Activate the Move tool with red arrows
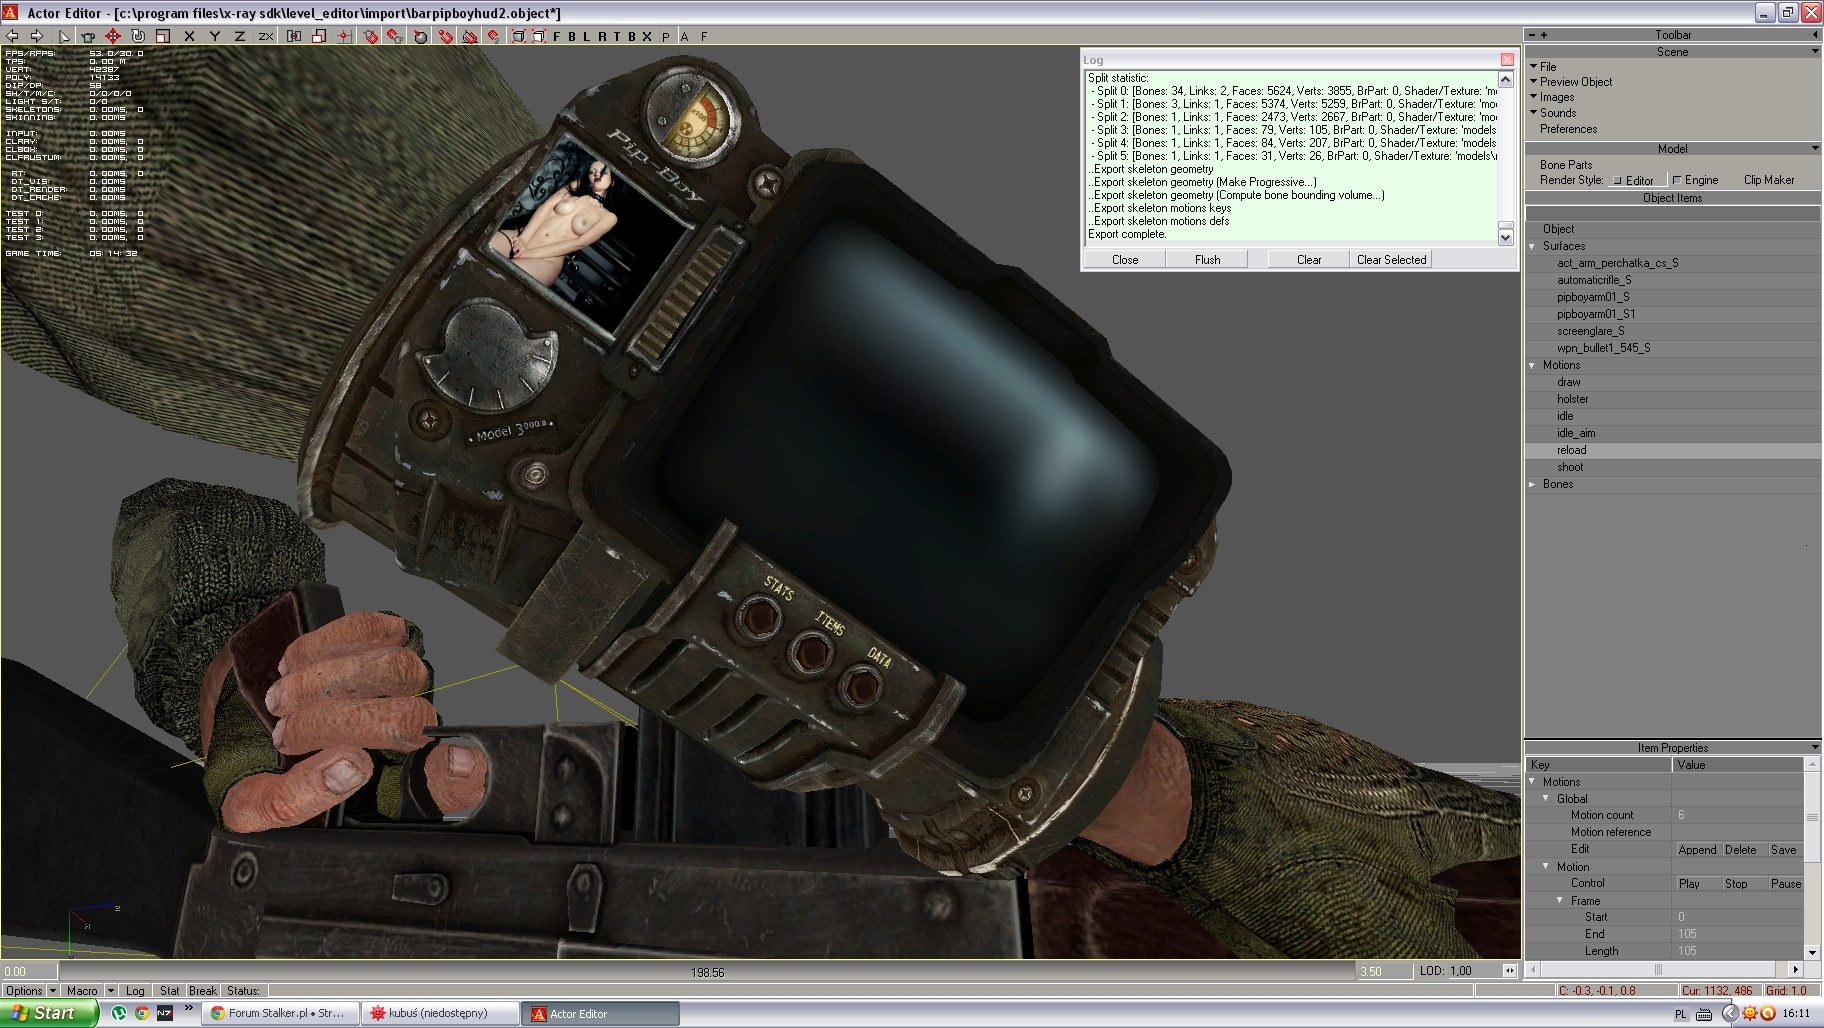The width and height of the screenshot is (1824, 1028). coord(113,36)
